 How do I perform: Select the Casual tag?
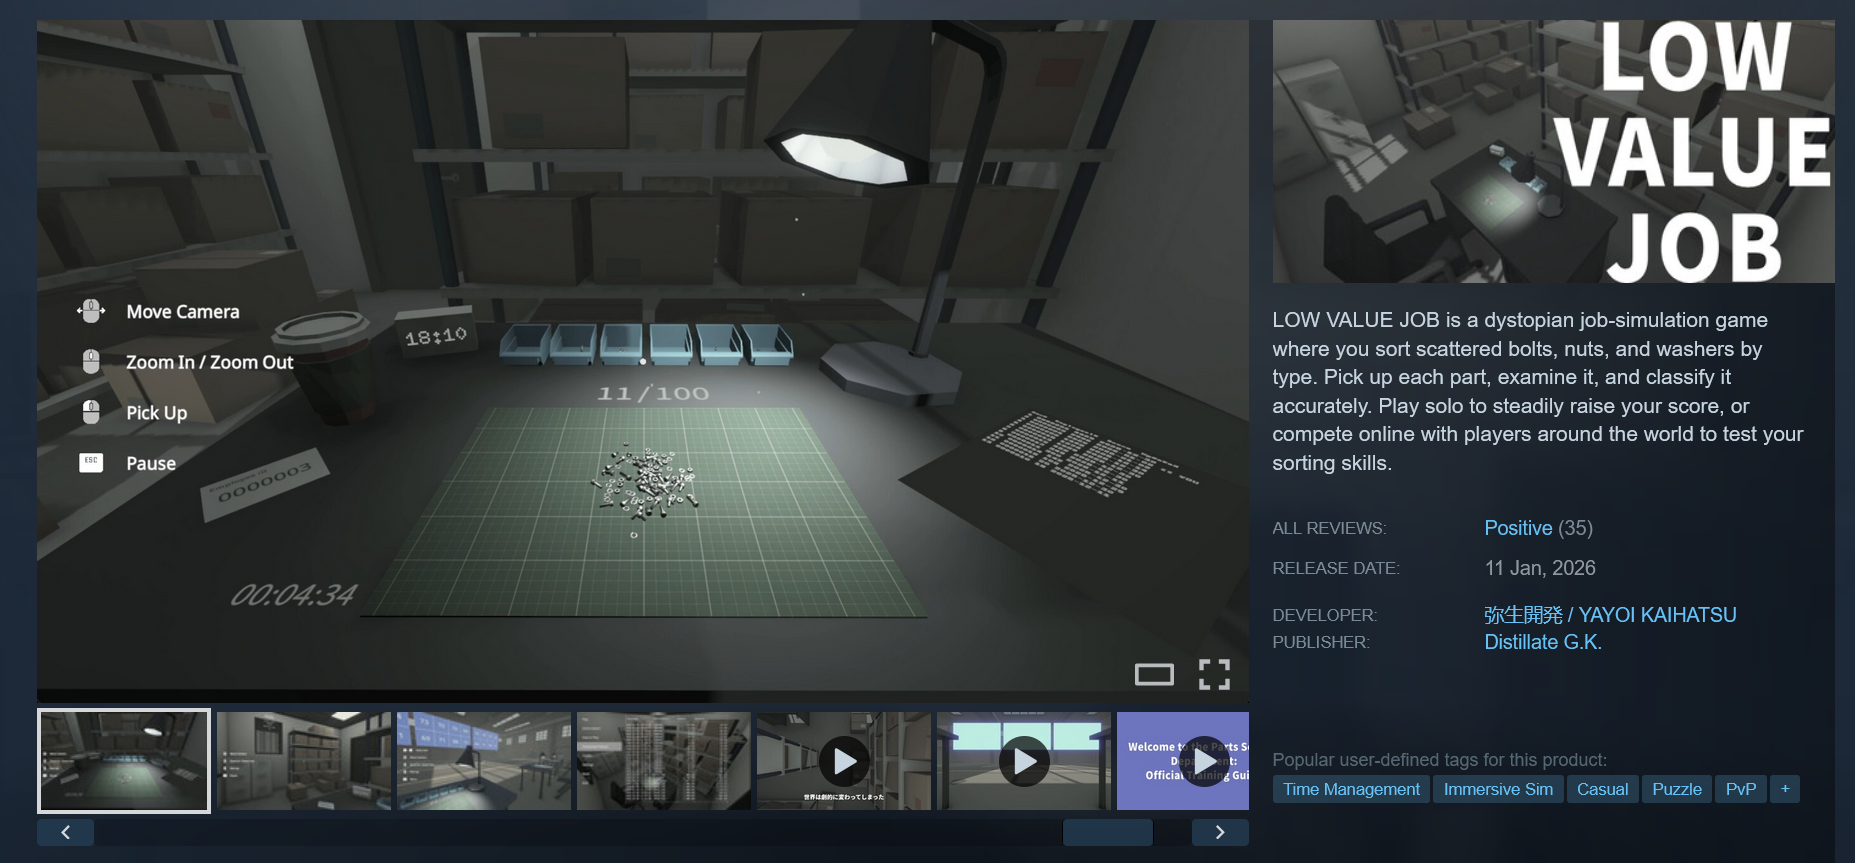tap(1602, 789)
